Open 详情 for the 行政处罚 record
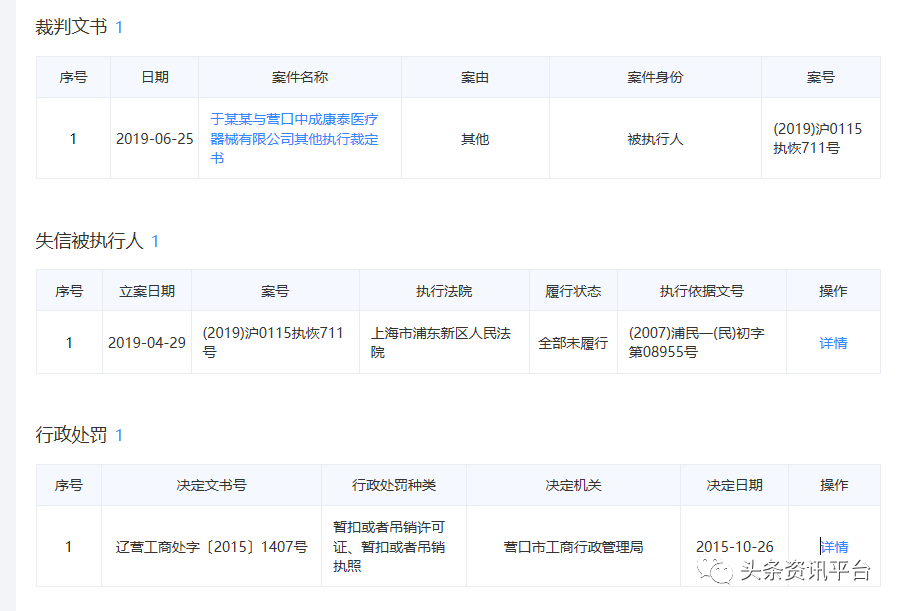This screenshot has width=901, height=611. [x=834, y=547]
